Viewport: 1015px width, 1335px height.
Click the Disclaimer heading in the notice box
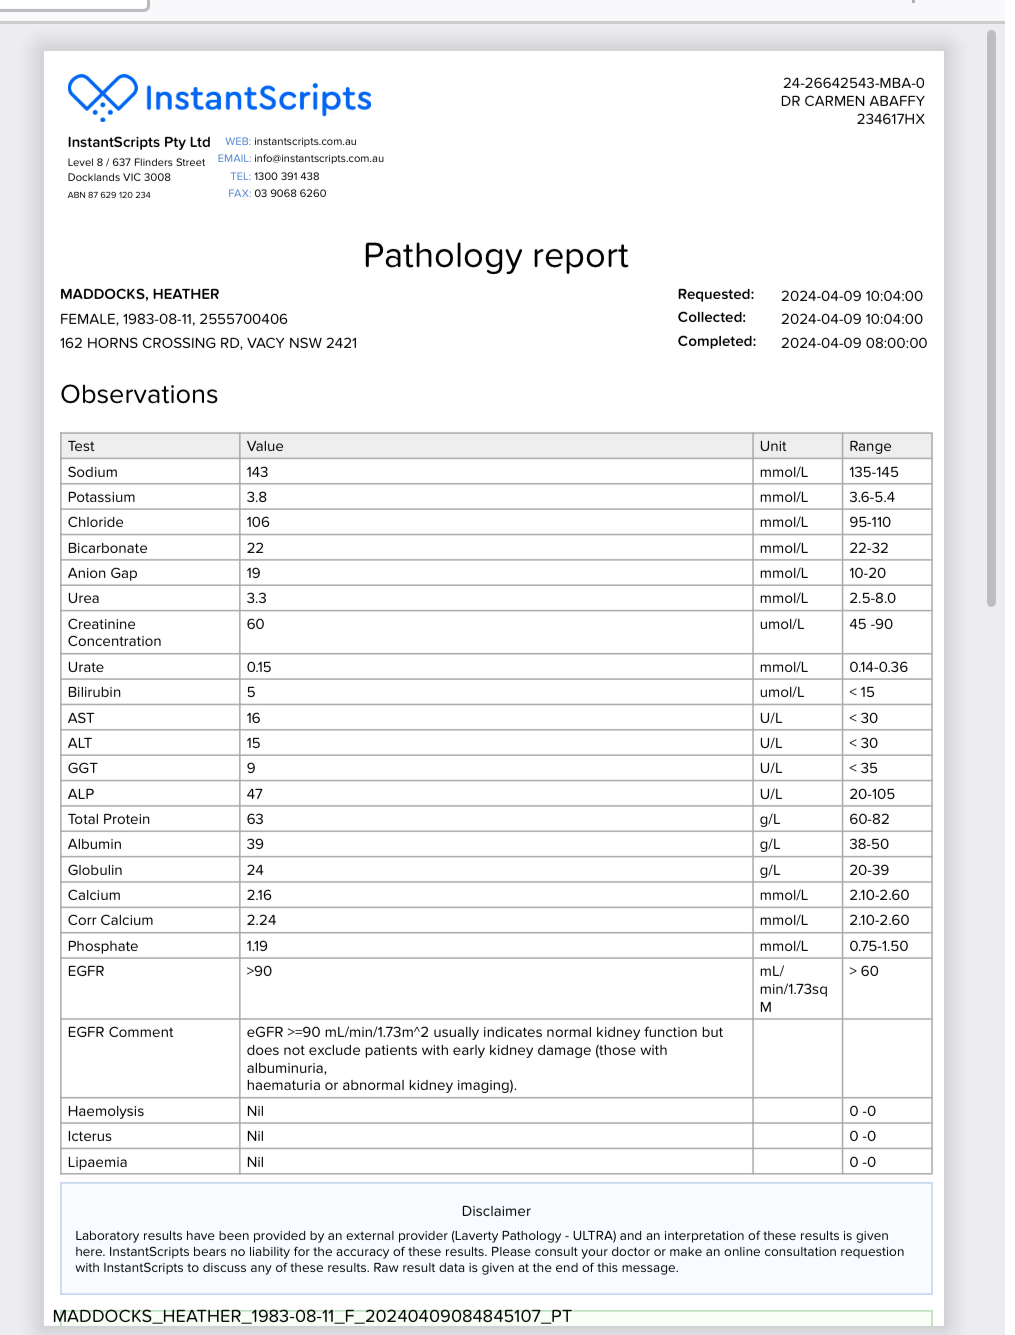tap(496, 1211)
